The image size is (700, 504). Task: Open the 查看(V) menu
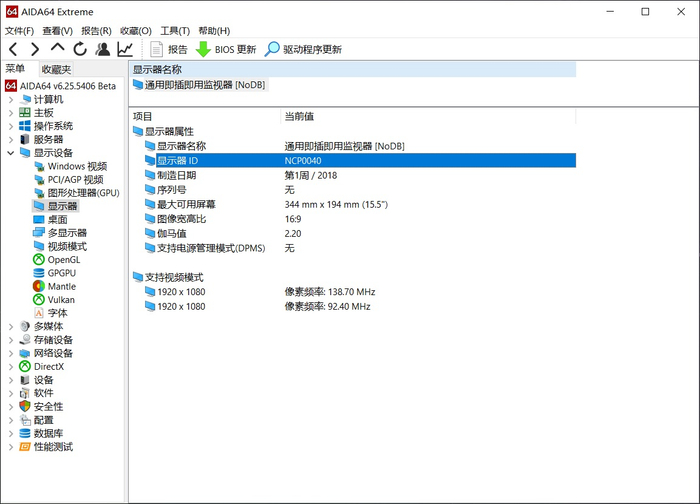tap(58, 31)
